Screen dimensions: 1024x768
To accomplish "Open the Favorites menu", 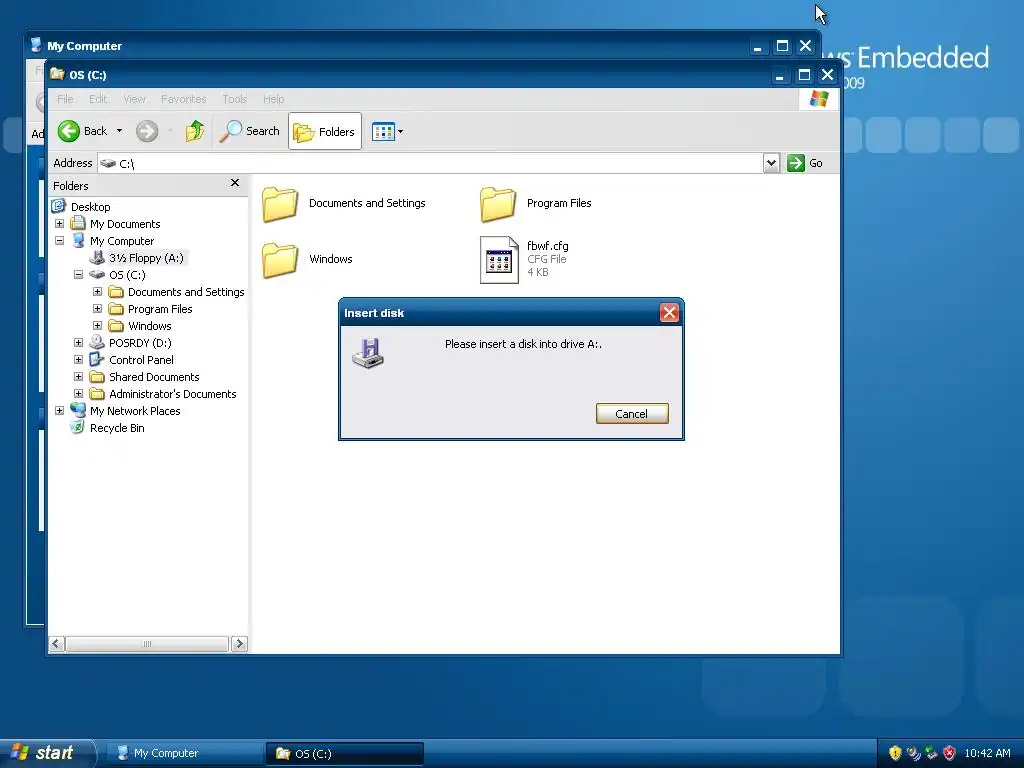I will point(184,99).
